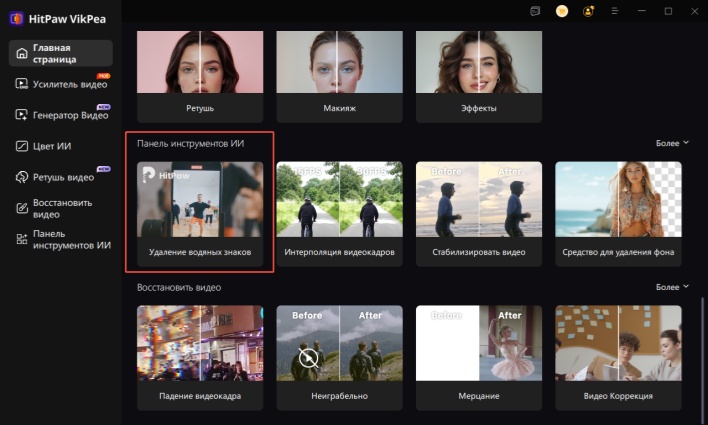Click the Стабилизировать видео label
The width and height of the screenshot is (708, 425).
479,252
